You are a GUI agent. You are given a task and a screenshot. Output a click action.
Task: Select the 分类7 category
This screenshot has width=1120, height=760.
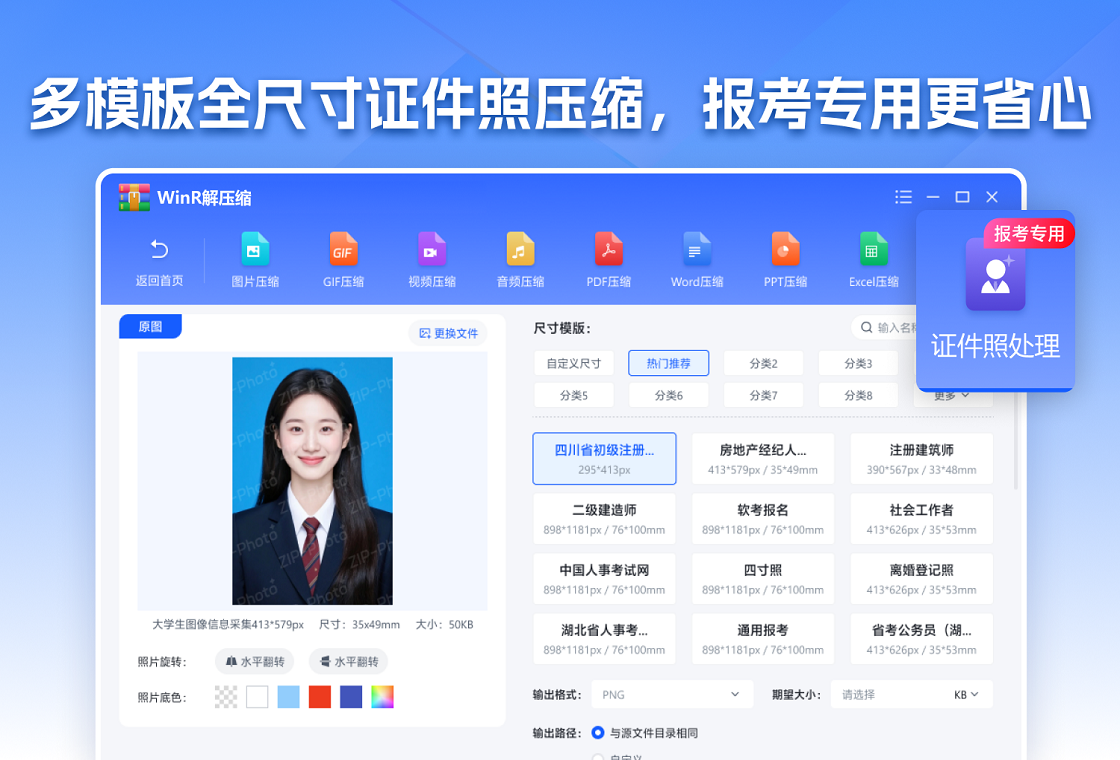click(764, 395)
